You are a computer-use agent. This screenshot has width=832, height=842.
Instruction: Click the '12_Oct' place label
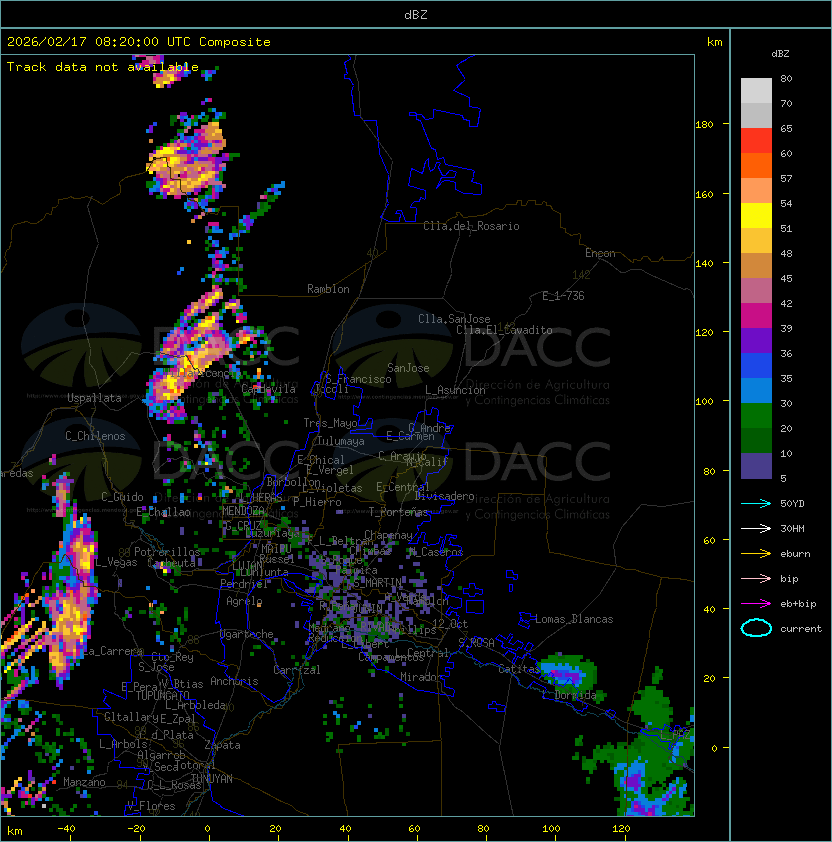[450, 624]
